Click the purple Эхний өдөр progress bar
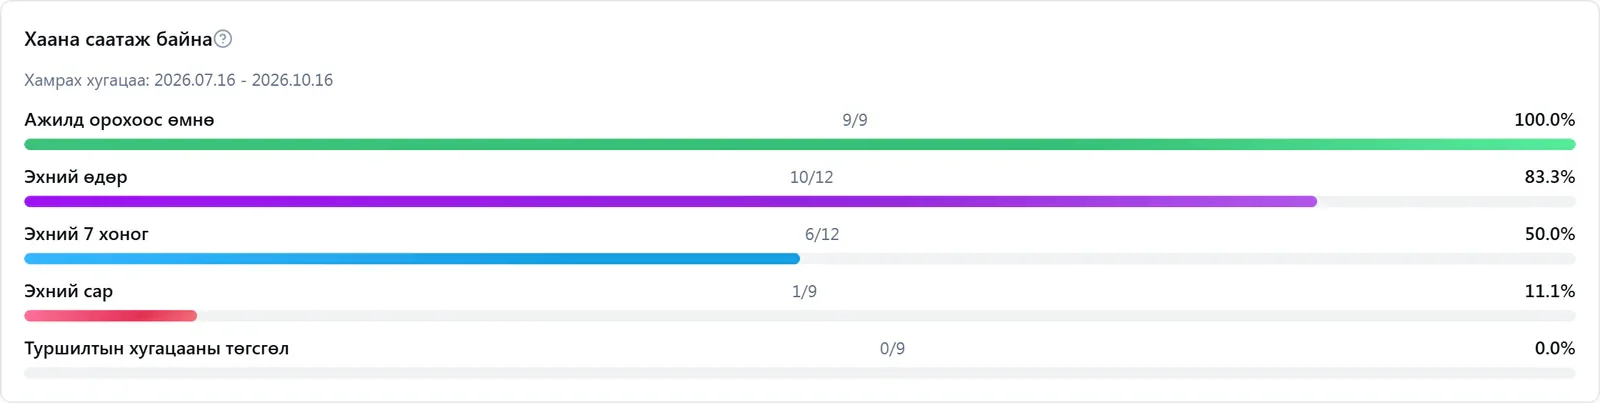 [670, 202]
